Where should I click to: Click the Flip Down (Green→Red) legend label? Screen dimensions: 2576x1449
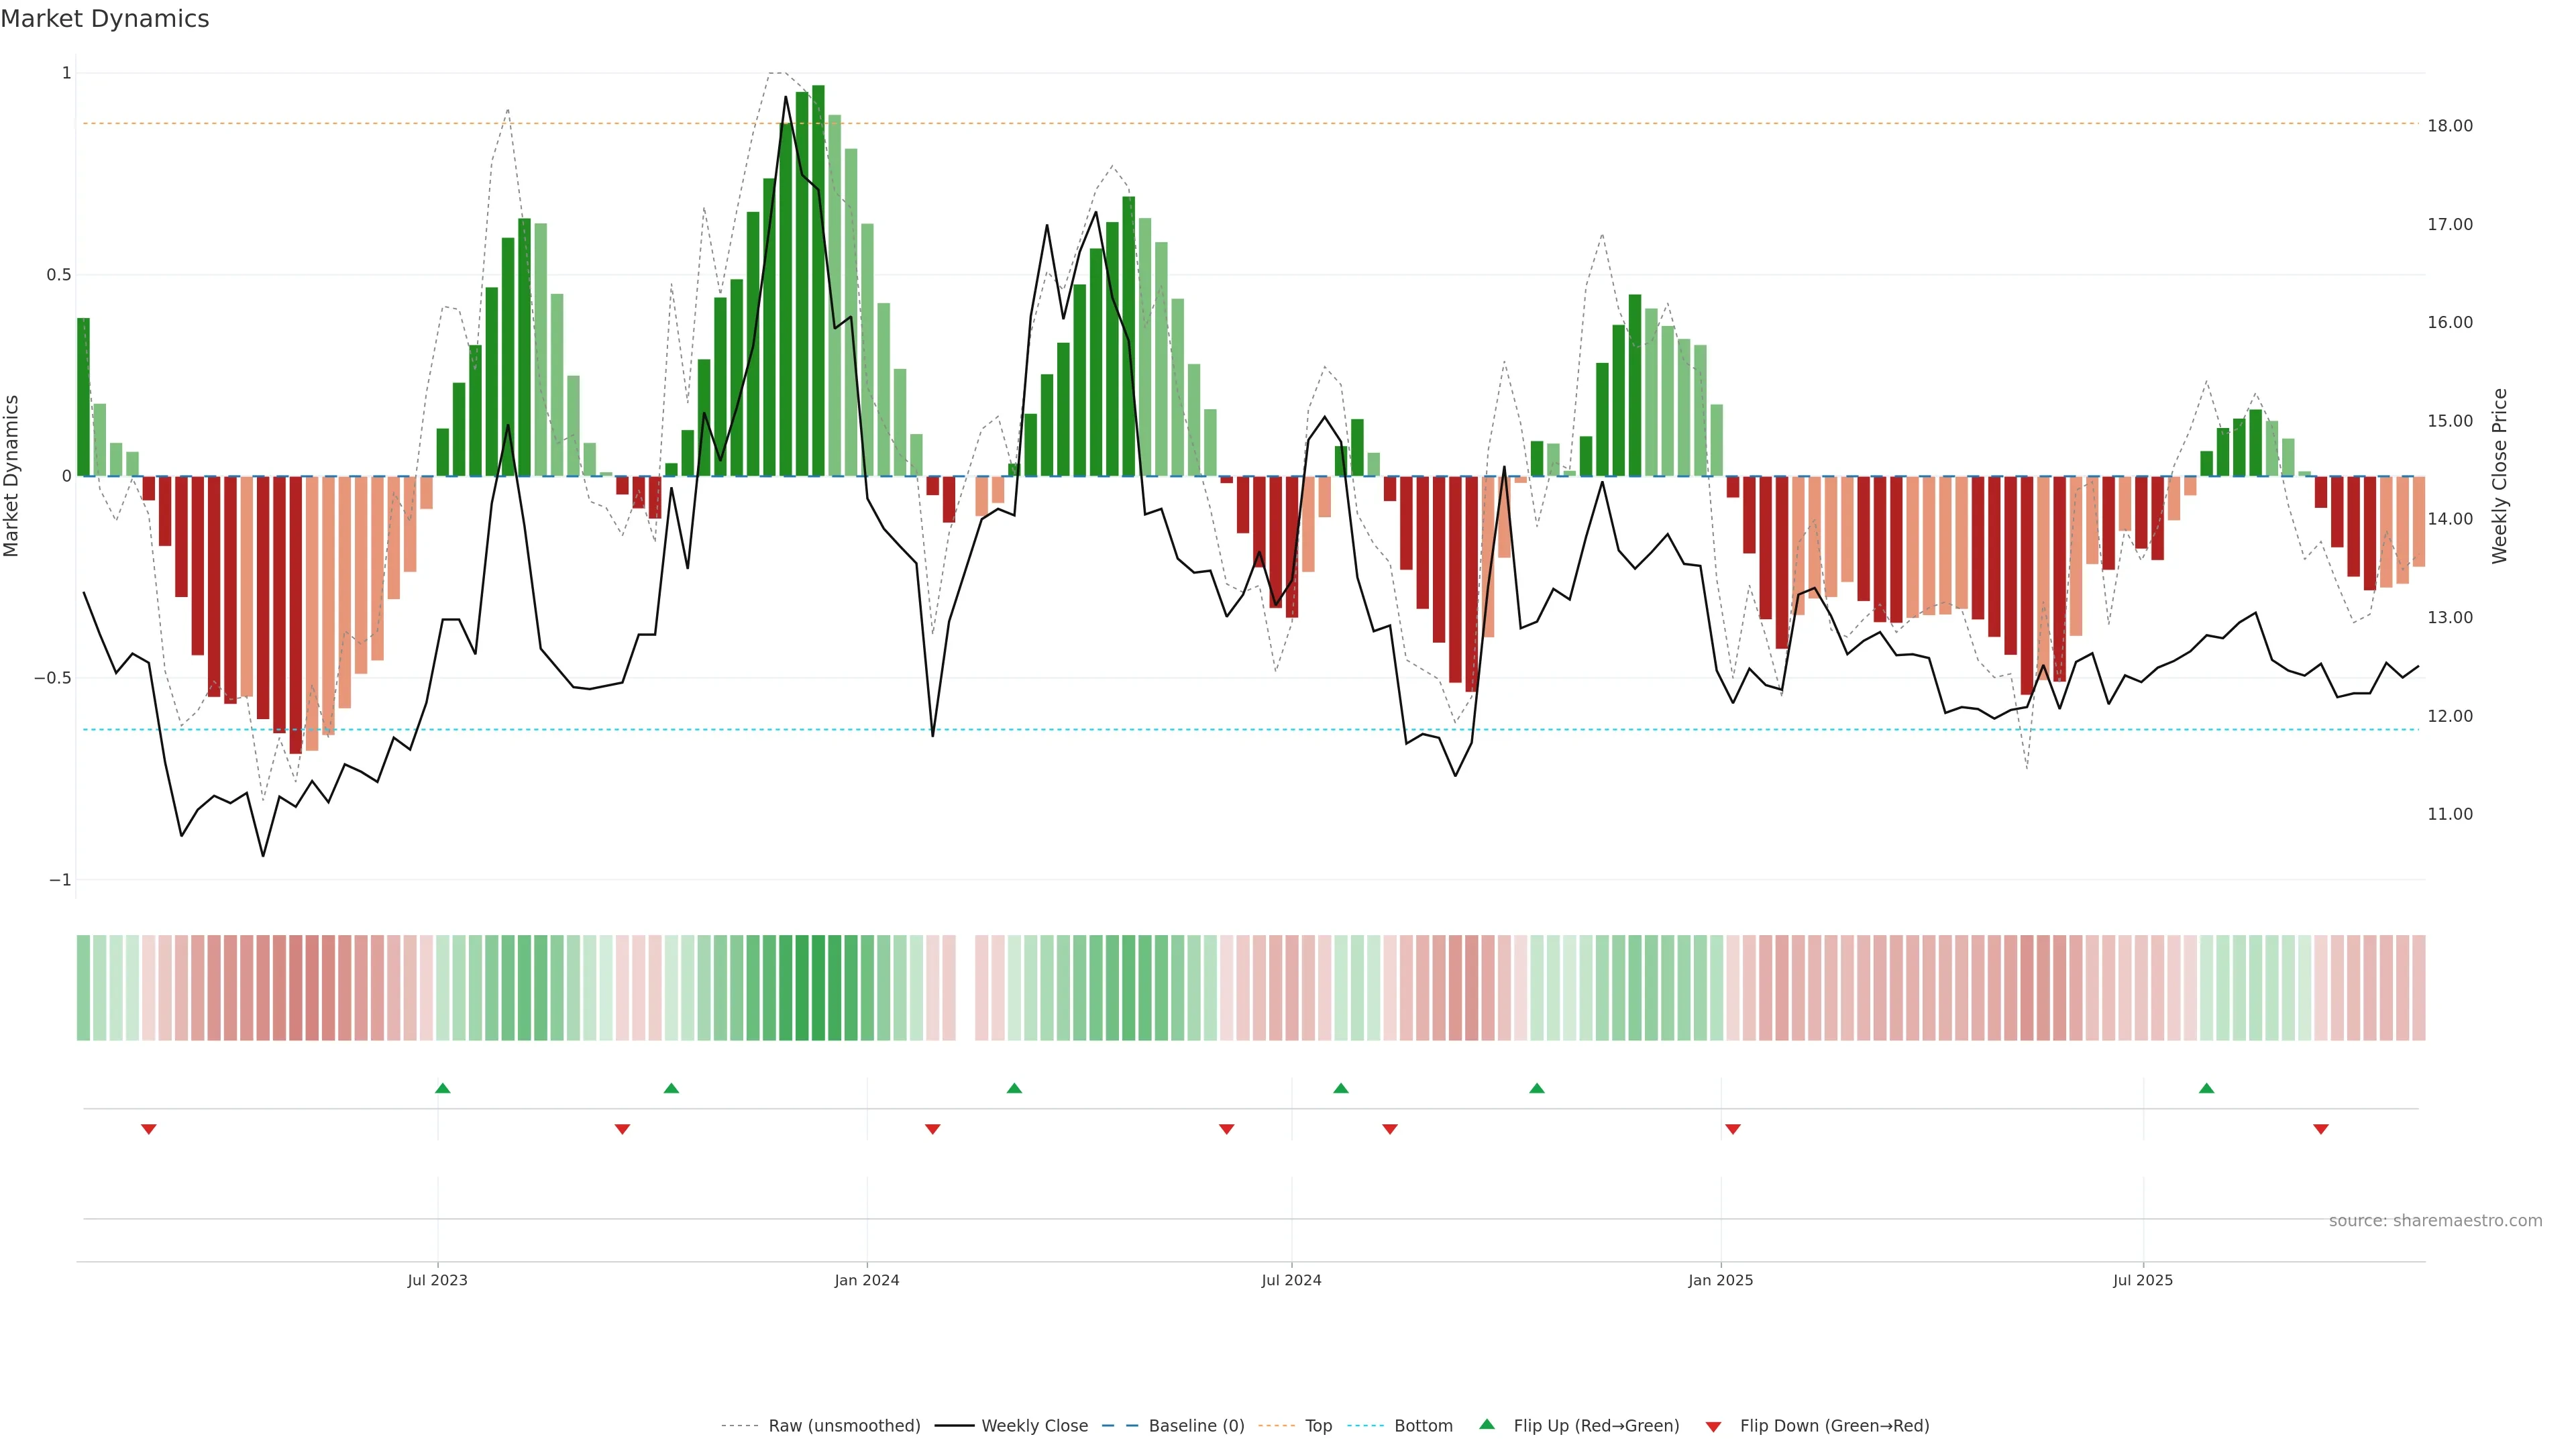tap(1834, 1426)
